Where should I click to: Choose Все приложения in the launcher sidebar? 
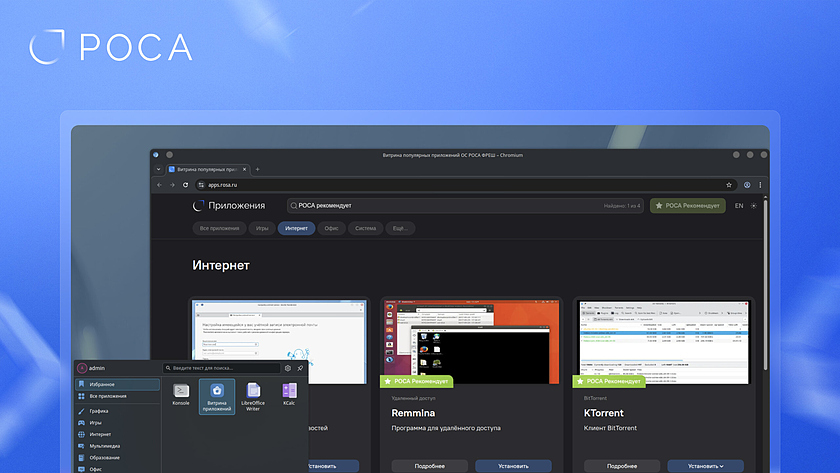point(116,397)
